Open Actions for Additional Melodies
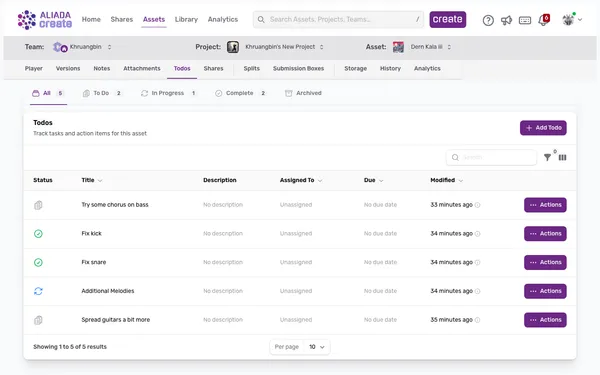The width and height of the screenshot is (600, 375). (x=545, y=291)
